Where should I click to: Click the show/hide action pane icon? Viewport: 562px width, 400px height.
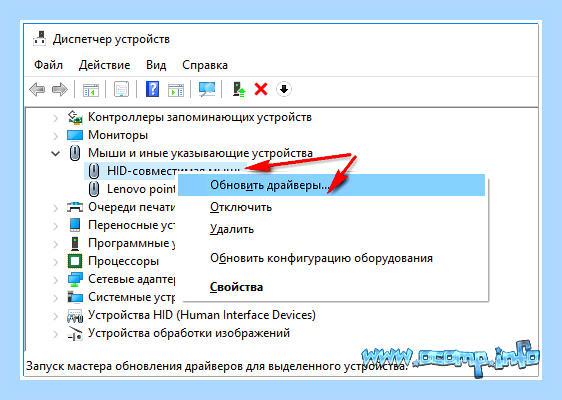click(x=176, y=90)
